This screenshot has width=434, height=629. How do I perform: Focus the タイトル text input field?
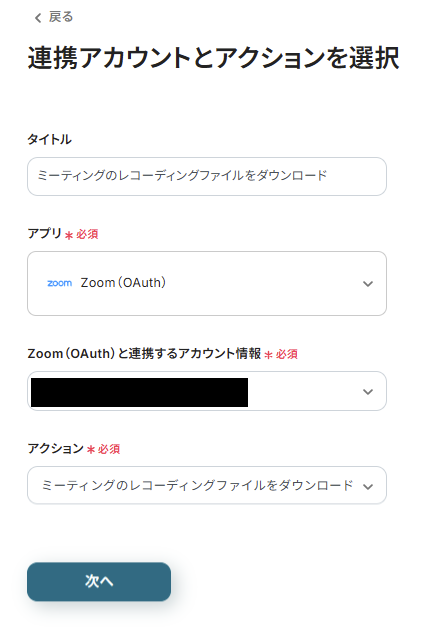point(207,177)
